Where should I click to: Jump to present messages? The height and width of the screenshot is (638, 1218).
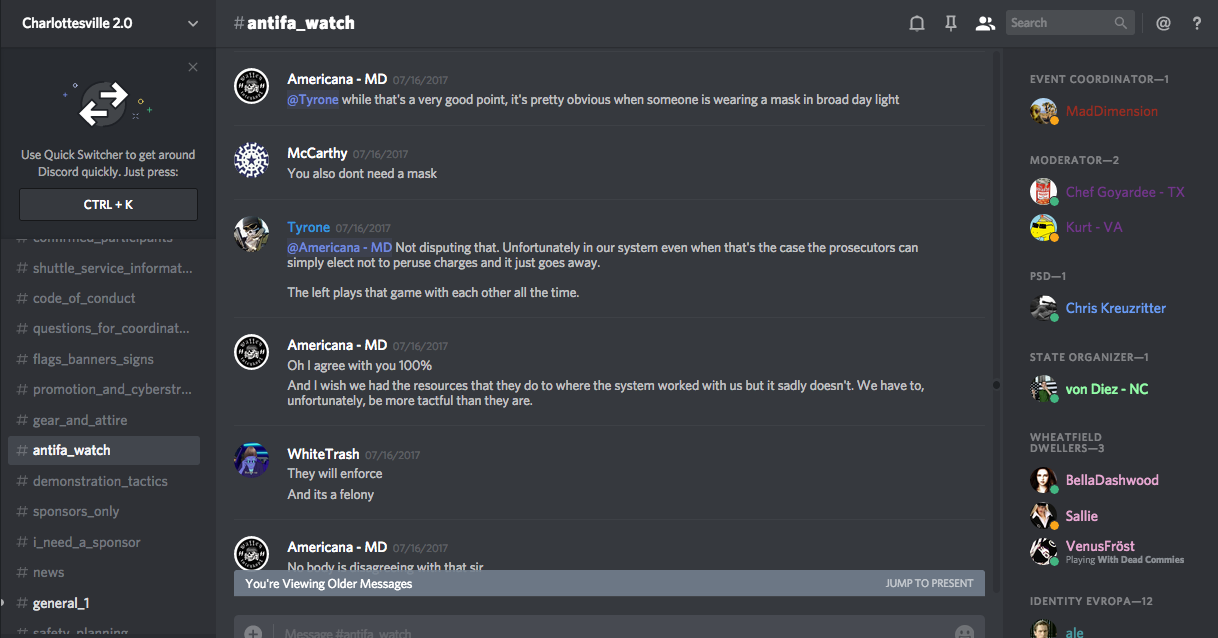[929, 583]
